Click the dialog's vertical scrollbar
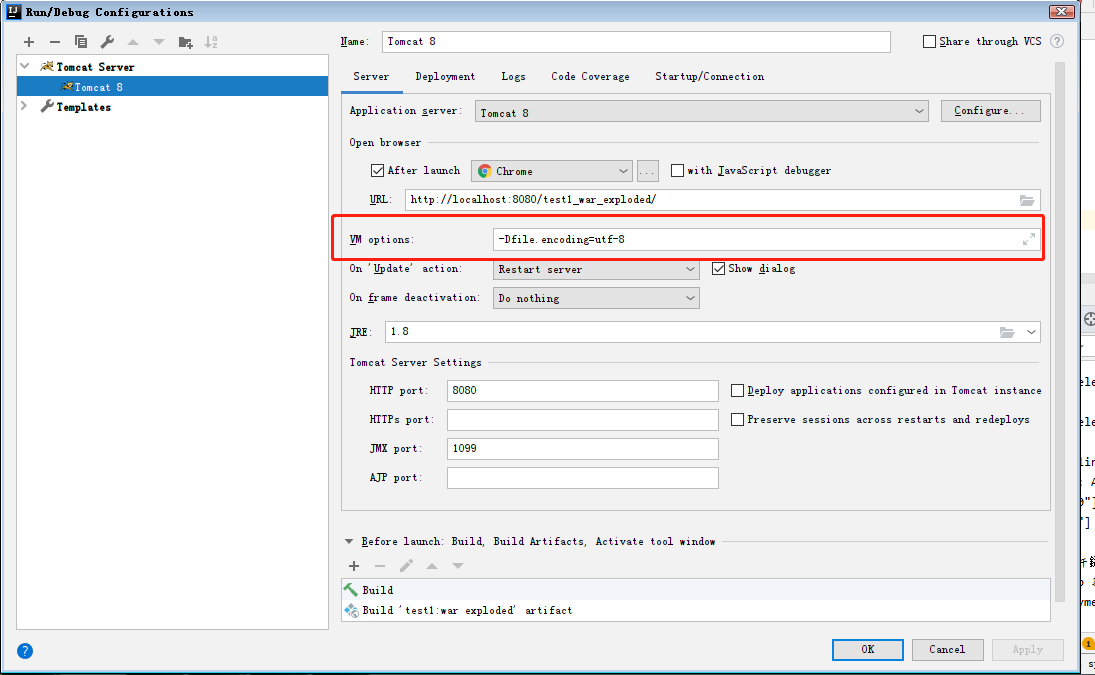Viewport: 1095px width, 675px height. coord(1059,332)
